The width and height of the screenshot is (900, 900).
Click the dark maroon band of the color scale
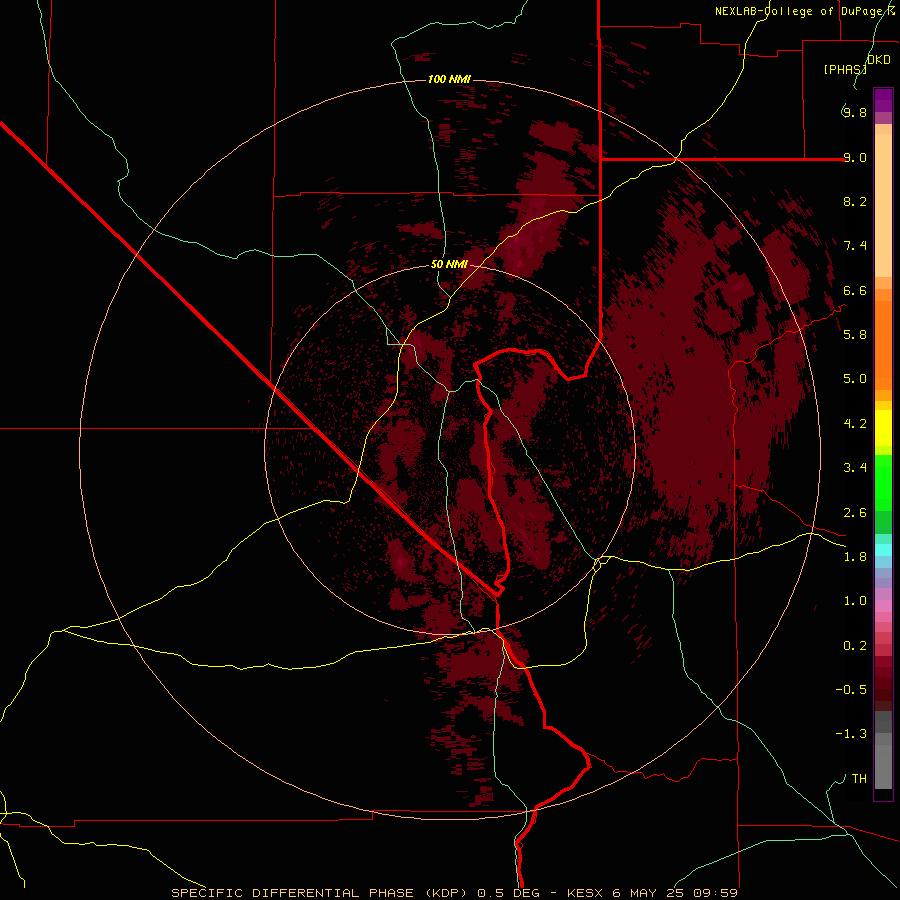pos(883,684)
